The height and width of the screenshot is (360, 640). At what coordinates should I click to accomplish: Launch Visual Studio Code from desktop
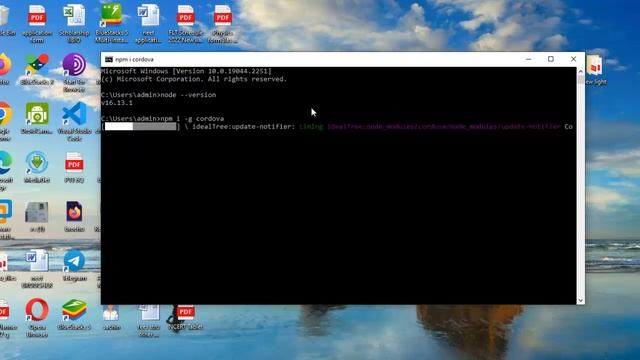74,122
